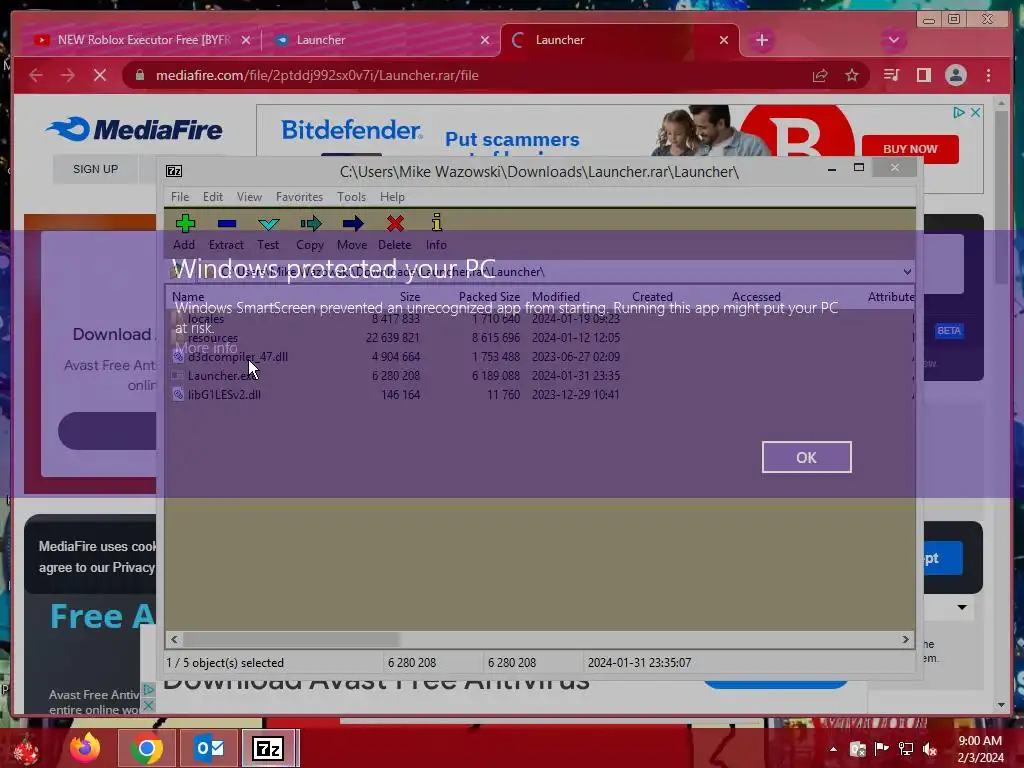Viewport: 1024px width, 768px height.
Task: Click SIGN UP on MediaFire
Action: coord(95,169)
